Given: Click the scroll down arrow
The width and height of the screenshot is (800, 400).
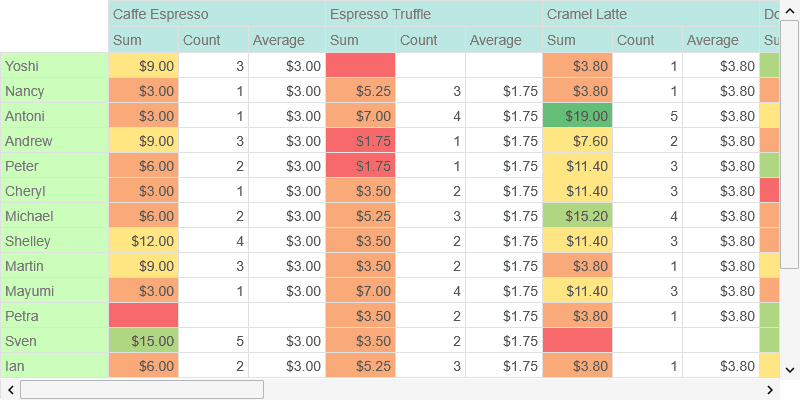Looking at the screenshot, I should point(790,369).
